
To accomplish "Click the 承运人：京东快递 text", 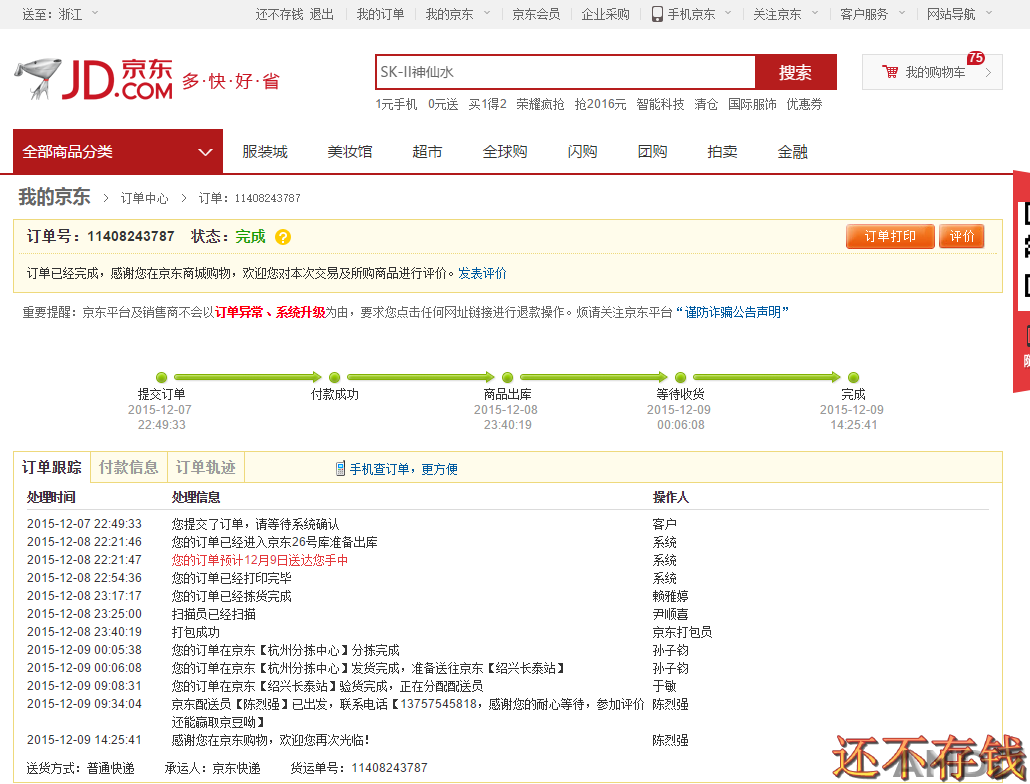I will coord(212,768).
